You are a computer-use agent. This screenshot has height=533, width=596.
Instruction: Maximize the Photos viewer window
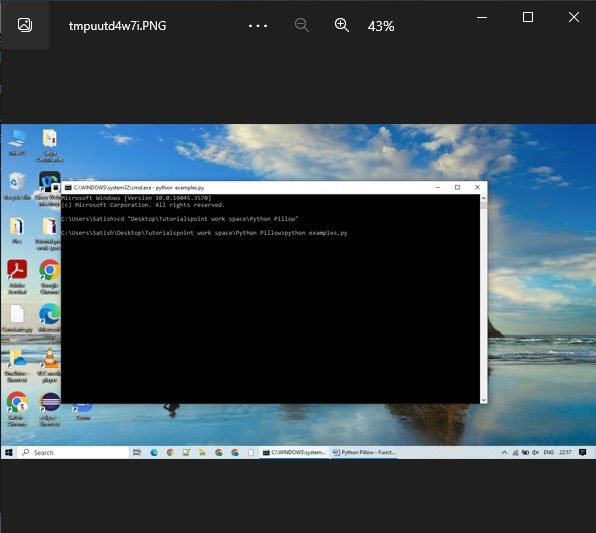point(528,17)
